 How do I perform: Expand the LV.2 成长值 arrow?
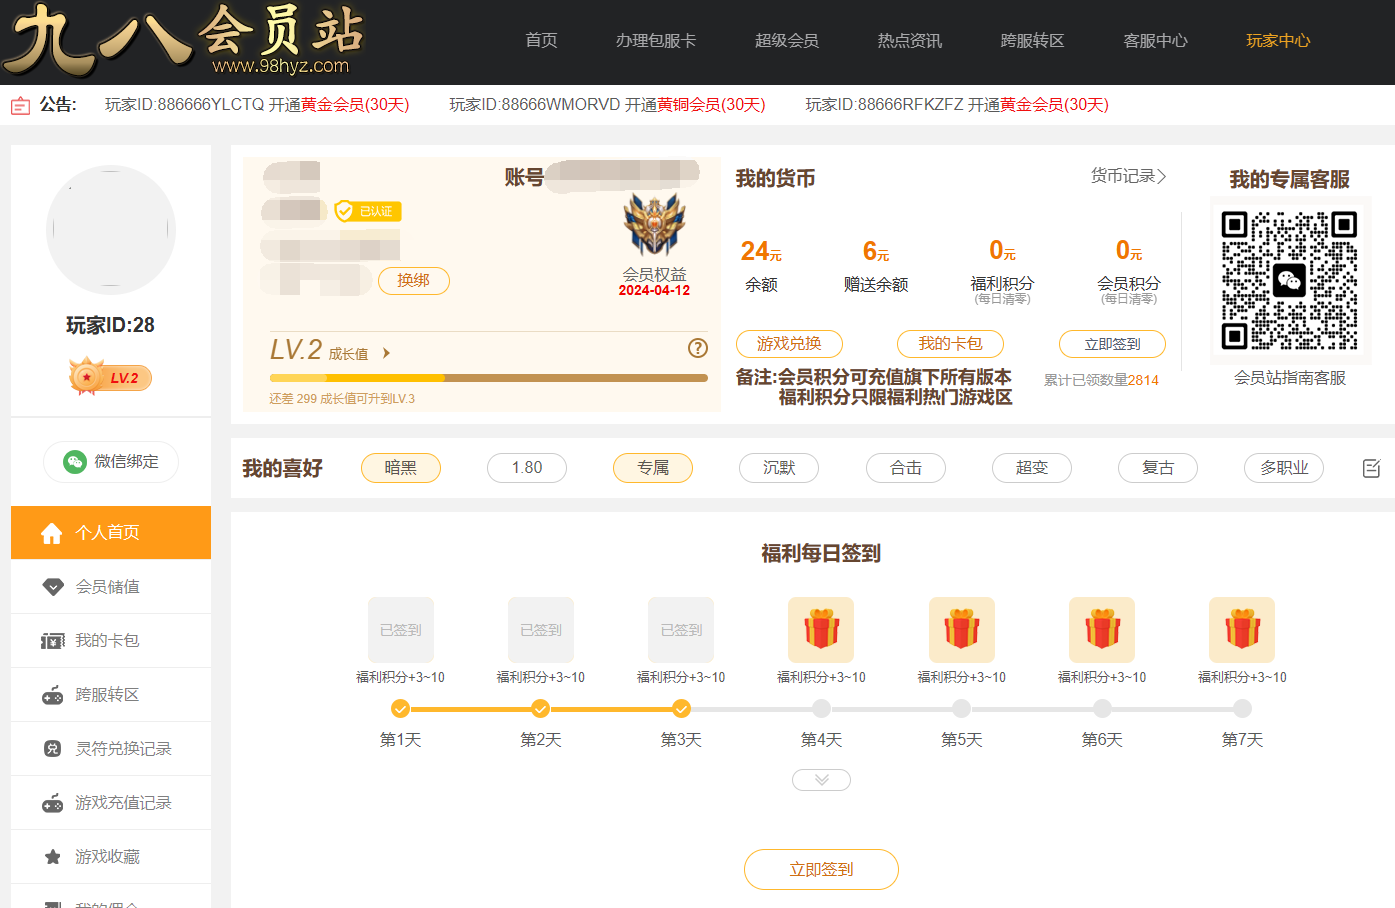(x=386, y=353)
